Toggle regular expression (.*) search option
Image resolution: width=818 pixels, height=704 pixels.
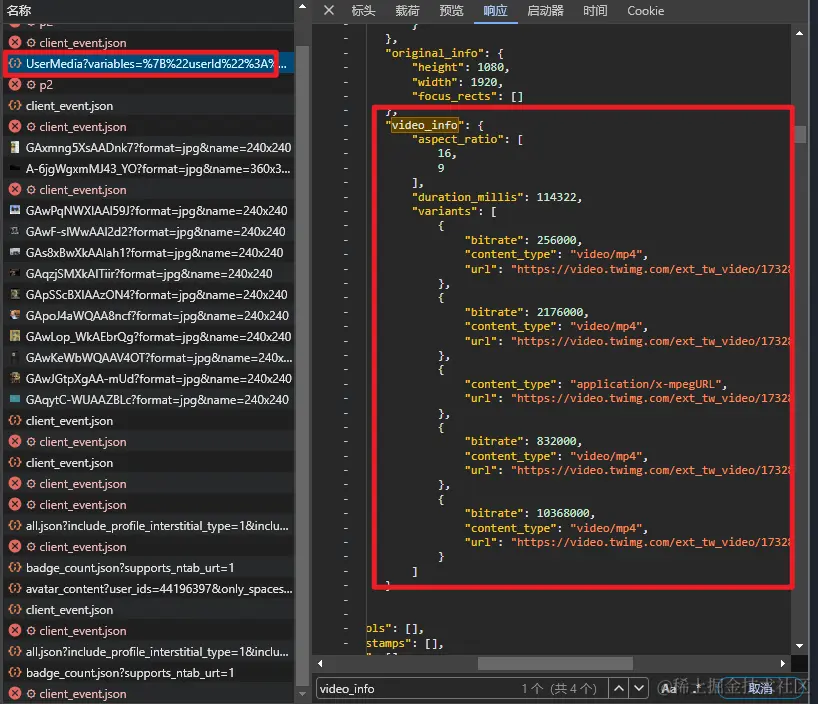point(697,689)
